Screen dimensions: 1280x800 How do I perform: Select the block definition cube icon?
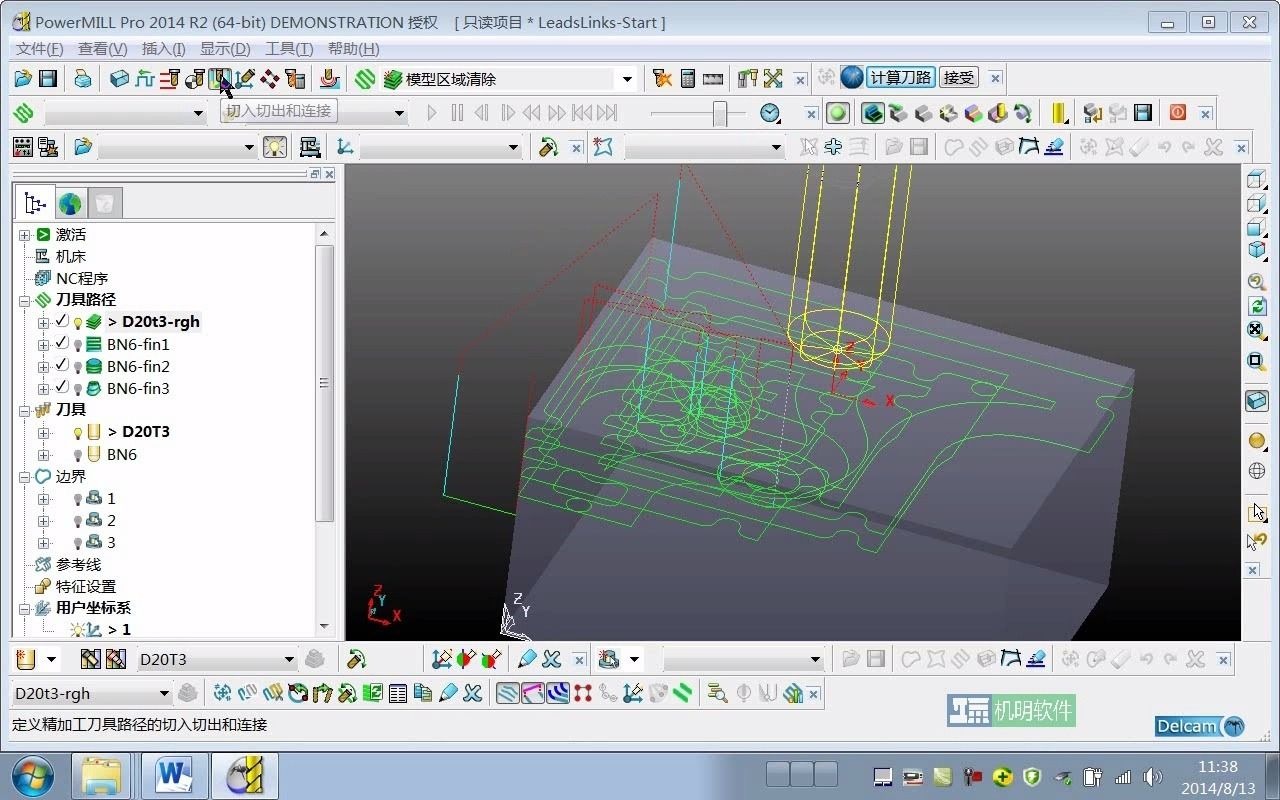point(120,78)
